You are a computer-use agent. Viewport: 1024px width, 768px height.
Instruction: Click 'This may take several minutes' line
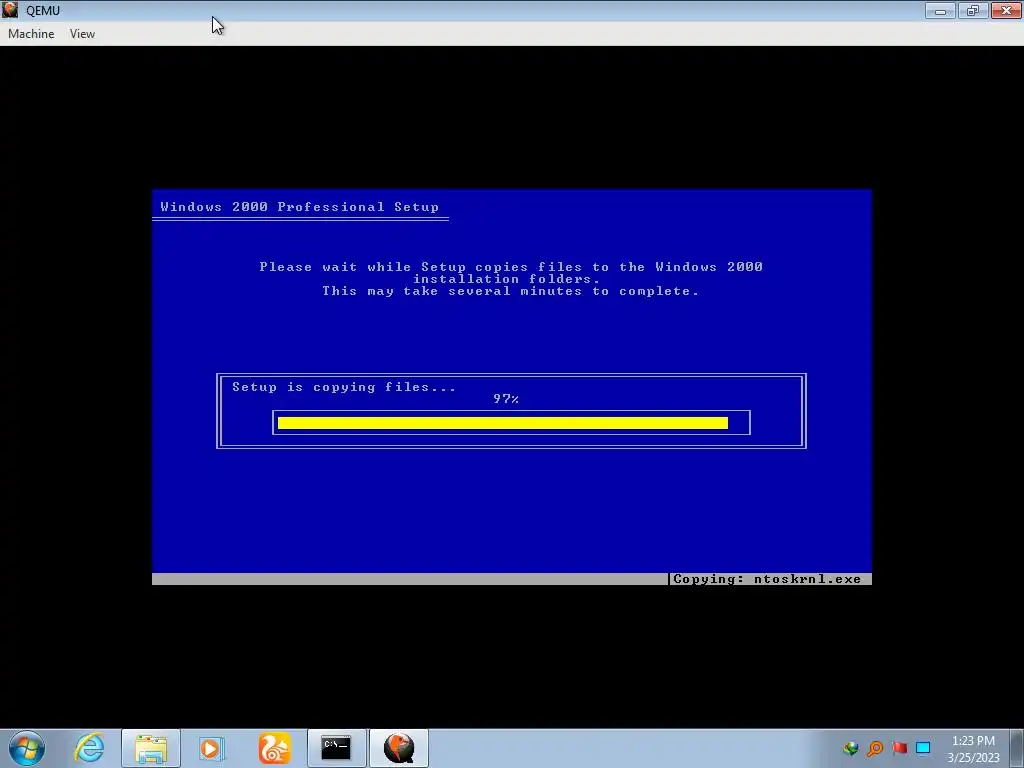510,291
